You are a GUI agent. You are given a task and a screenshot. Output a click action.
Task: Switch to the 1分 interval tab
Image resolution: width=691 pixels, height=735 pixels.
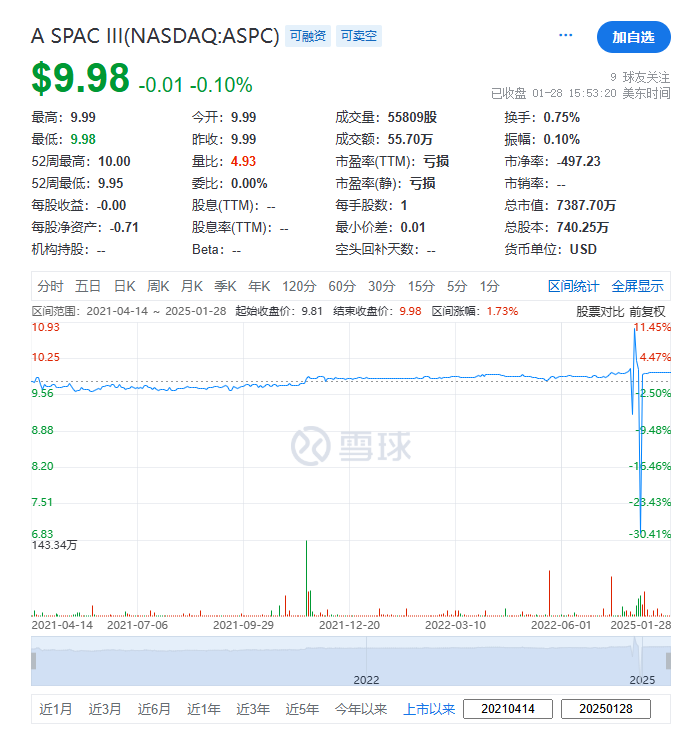tap(489, 286)
